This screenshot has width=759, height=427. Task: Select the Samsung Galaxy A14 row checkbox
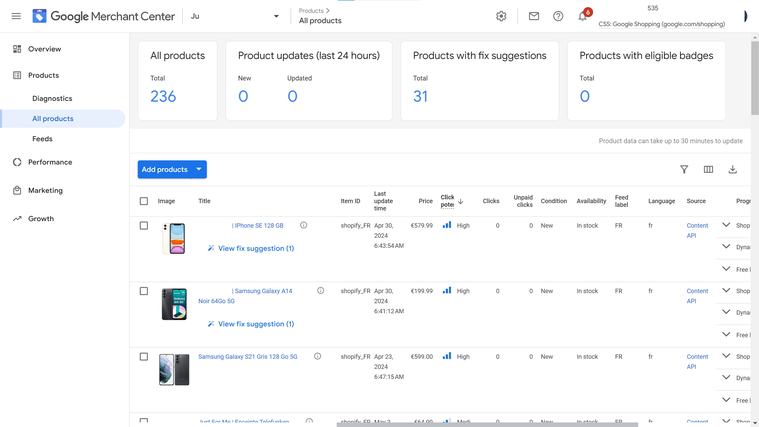point(144,292)
